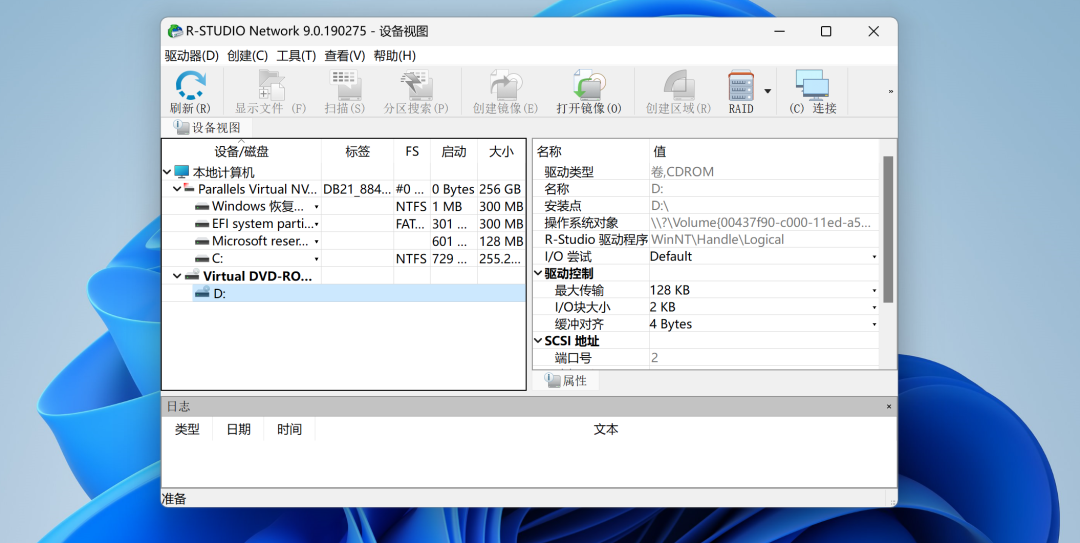Click the 大小 column header
Screen dimensions: 1080x543
click(x=501, y=152)
